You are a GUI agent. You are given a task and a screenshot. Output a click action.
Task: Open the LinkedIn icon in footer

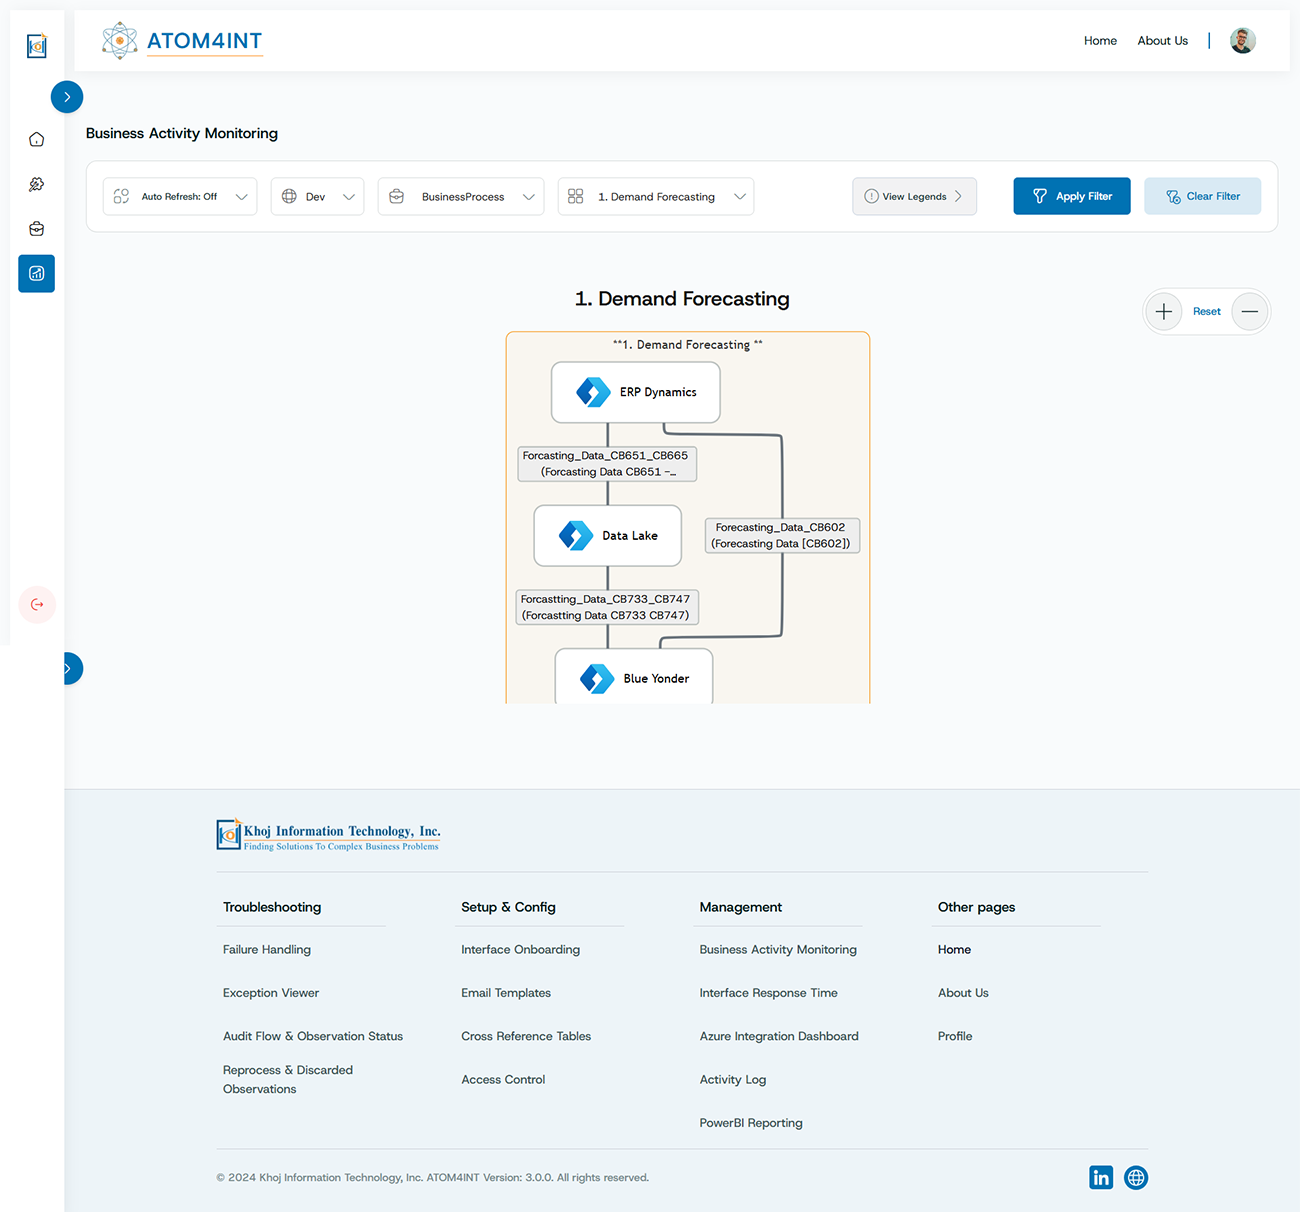[1101, 1178]
